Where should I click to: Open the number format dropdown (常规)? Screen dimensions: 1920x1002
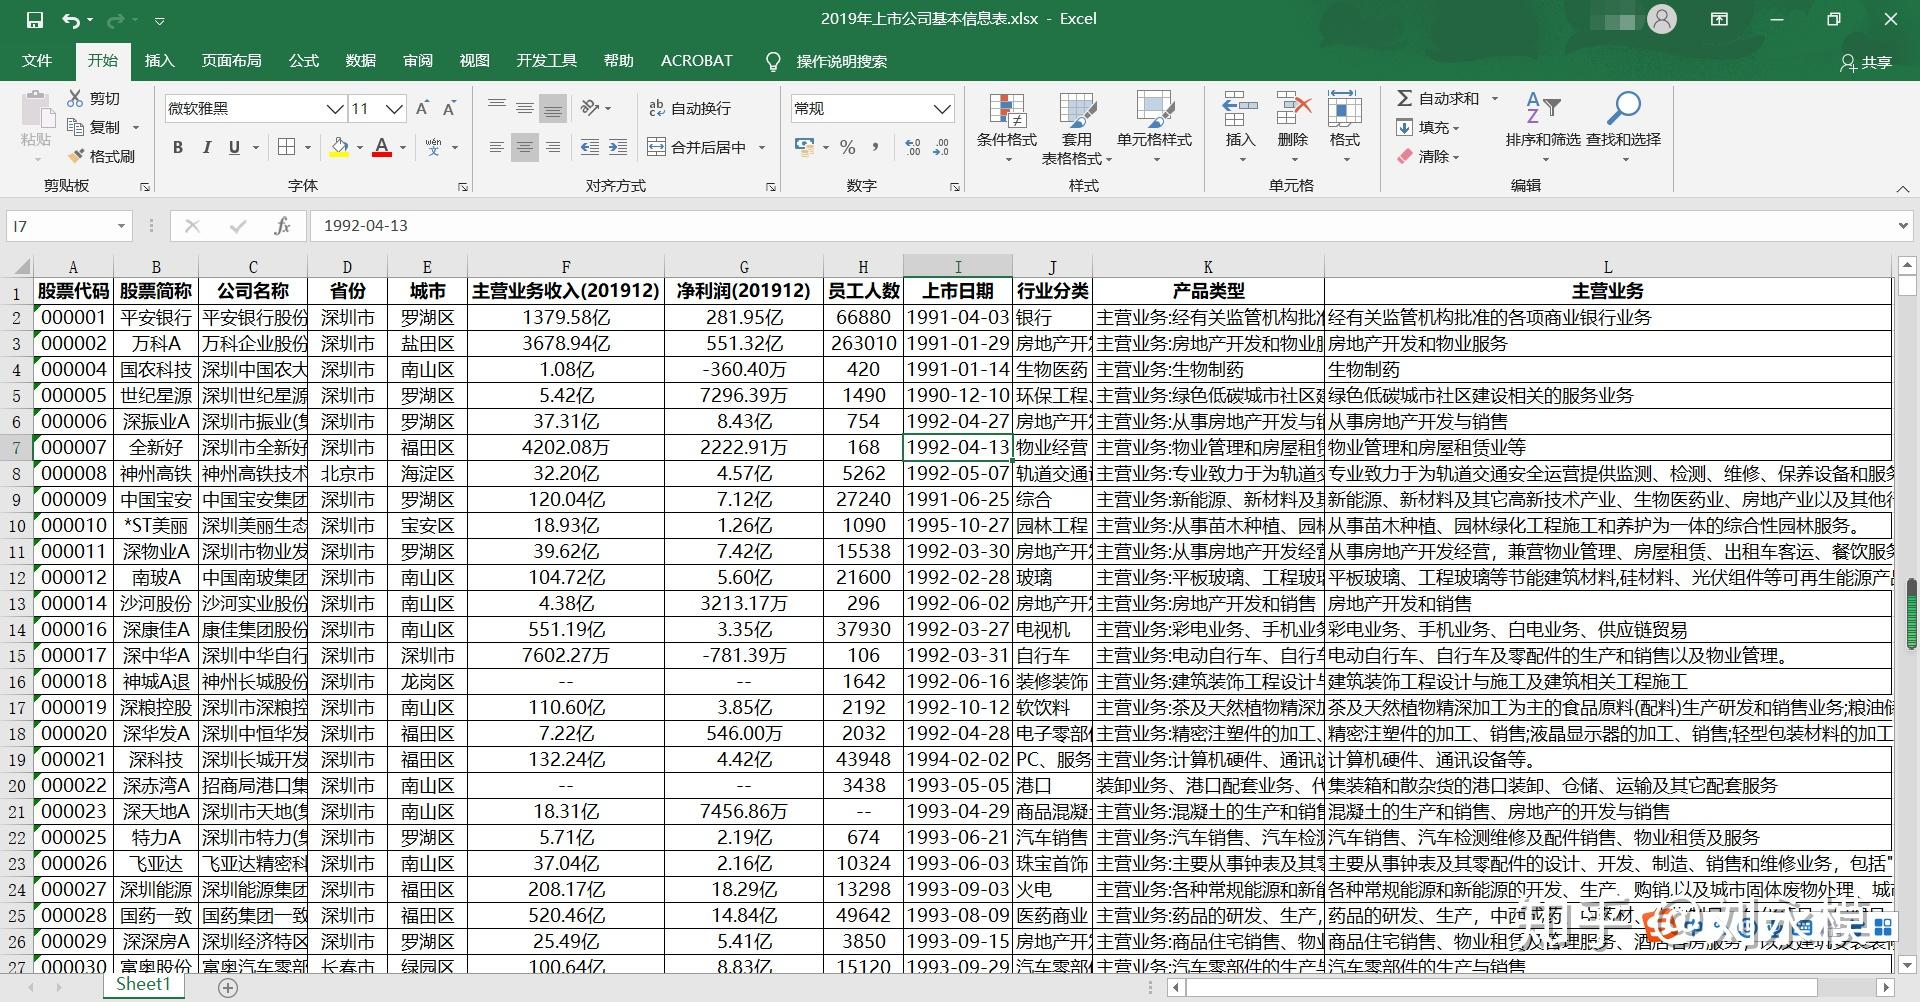(941, 108)
